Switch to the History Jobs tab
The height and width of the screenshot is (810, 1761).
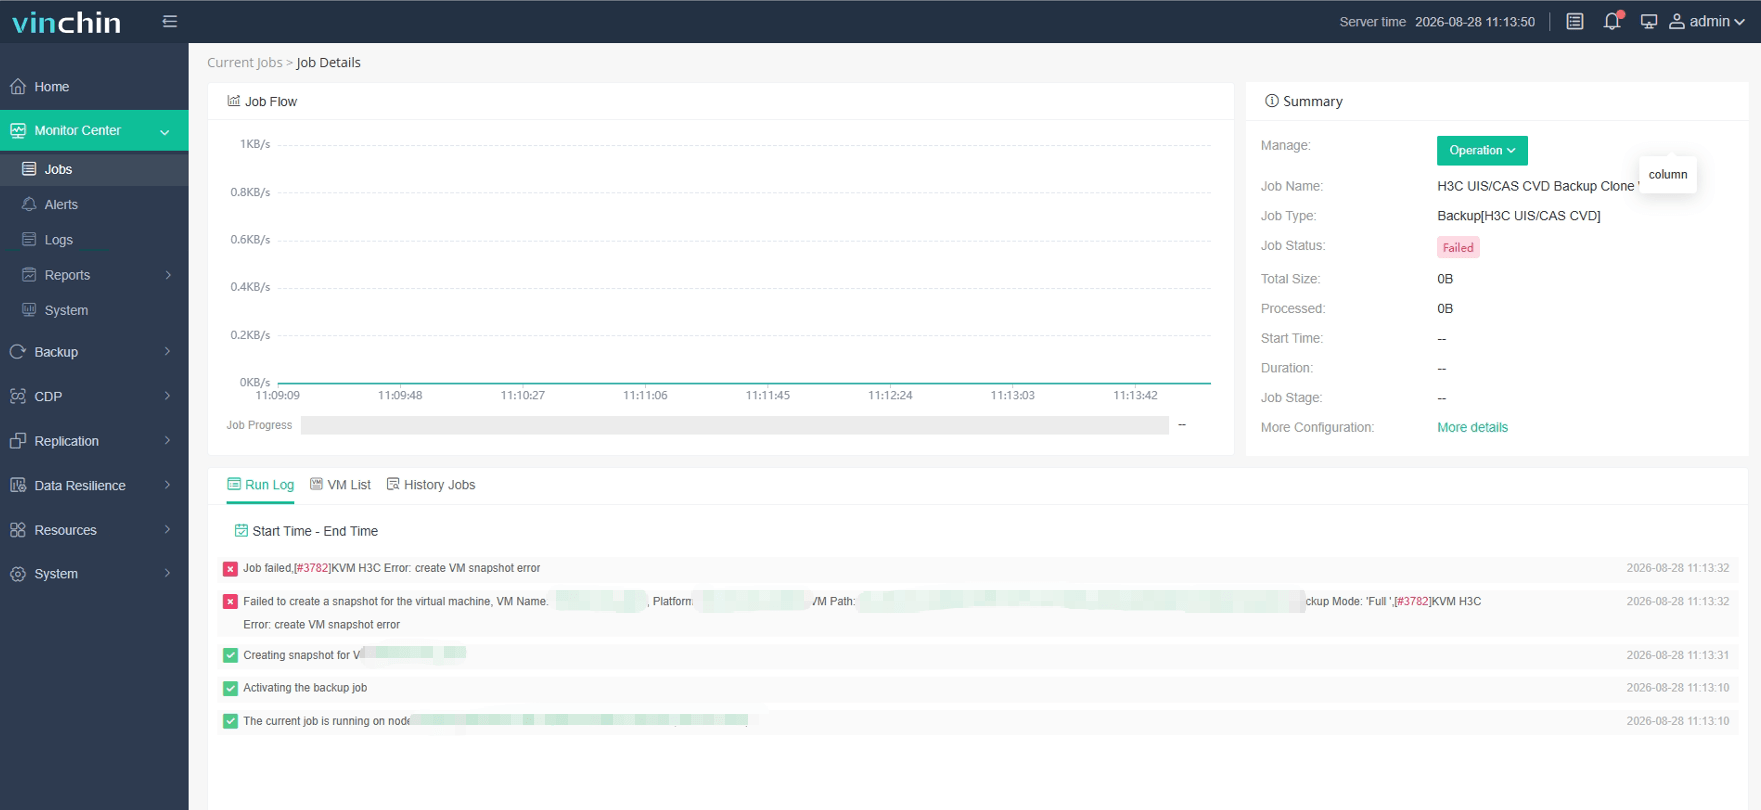coord(431,485)
